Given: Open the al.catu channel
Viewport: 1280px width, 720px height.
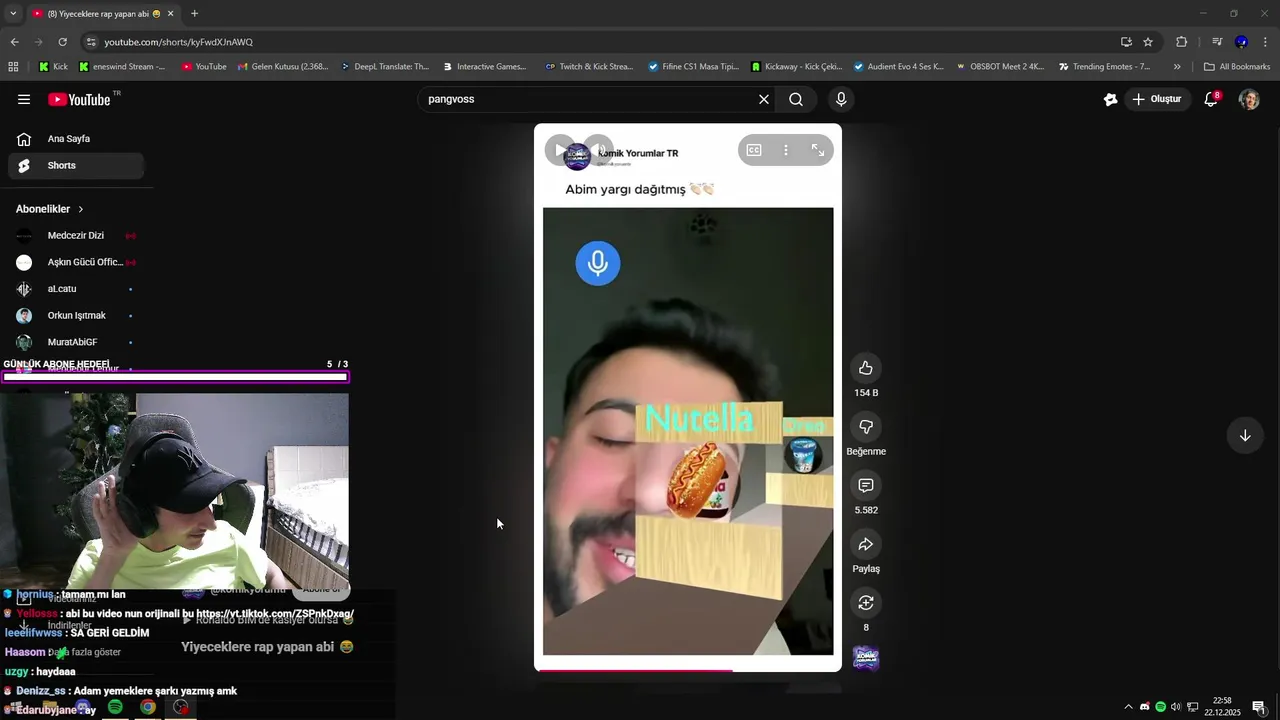Looking at the screenshot, I should pos(76,289).
